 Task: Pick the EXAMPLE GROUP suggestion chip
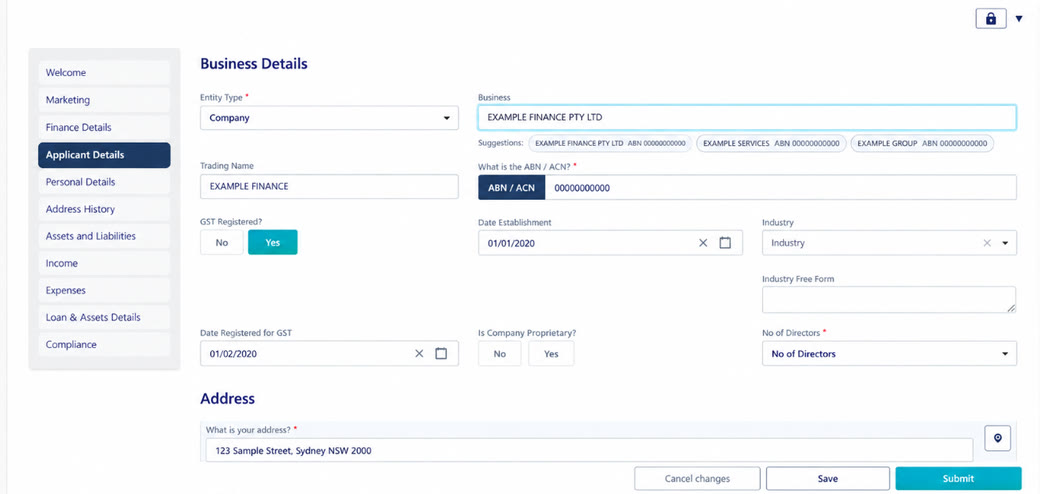[922, 143]
